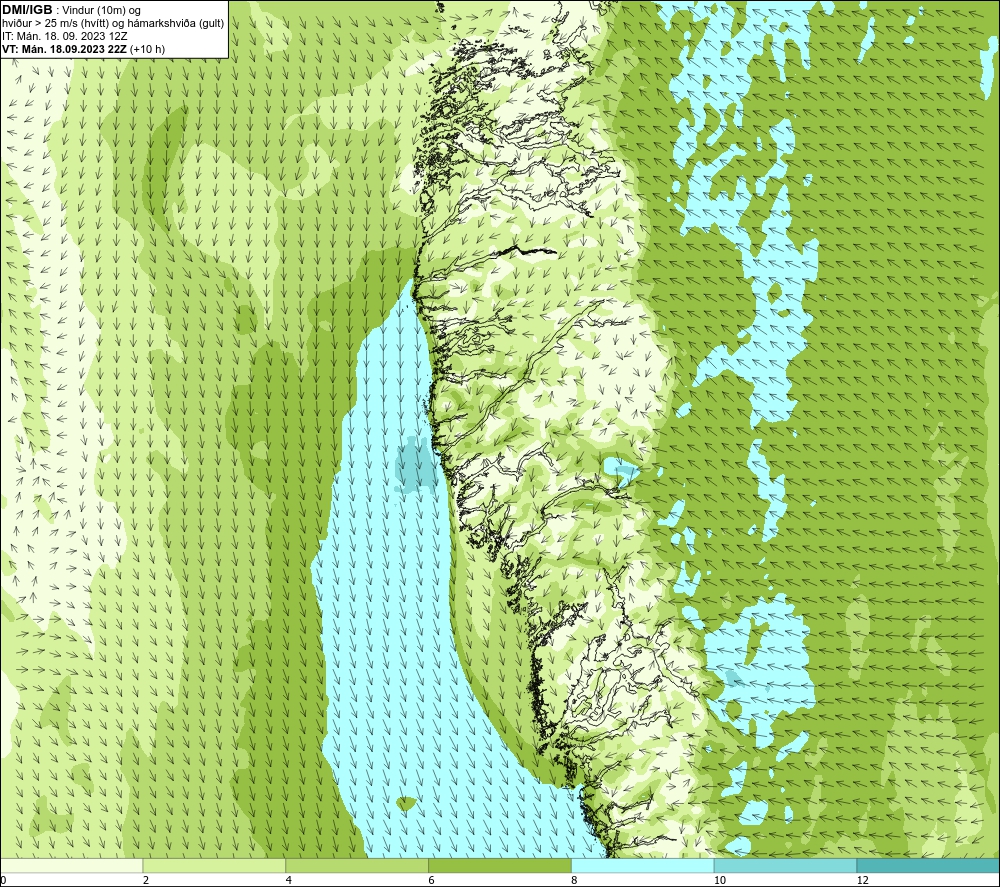1000x887 pixels.
Task: Click the 'Vindur (10m) og' label
Action: (101, 10)
